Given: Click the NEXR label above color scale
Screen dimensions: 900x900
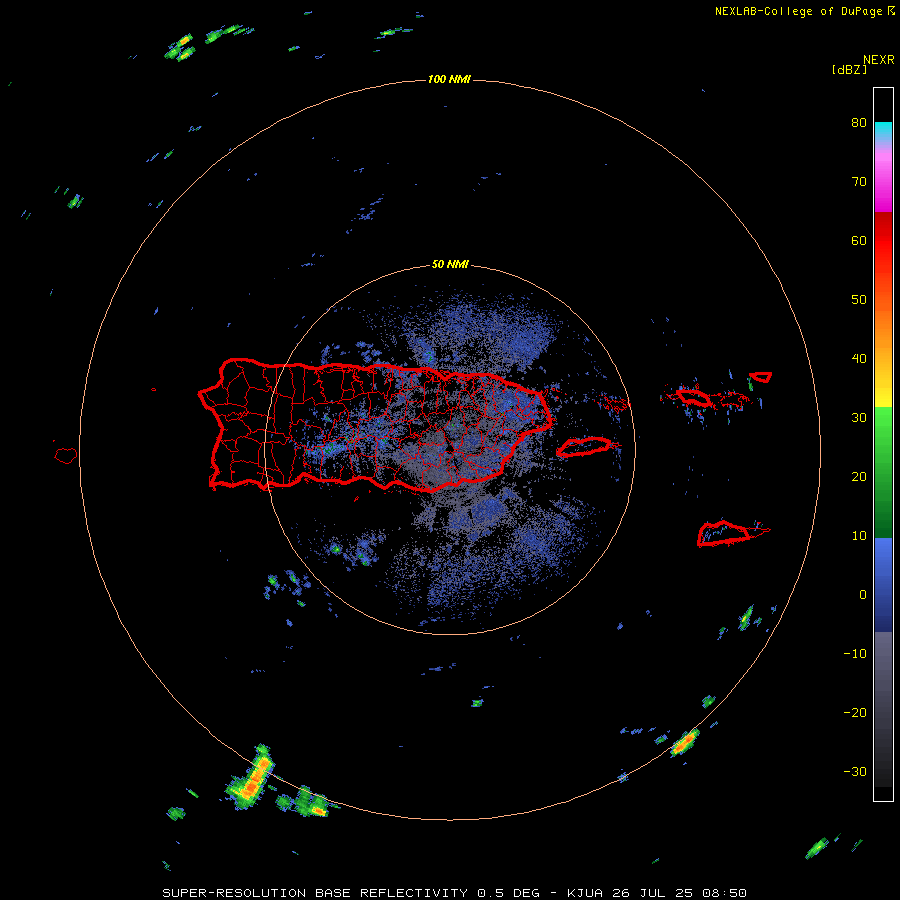Looking at the screenshot, I should [879, 60].
